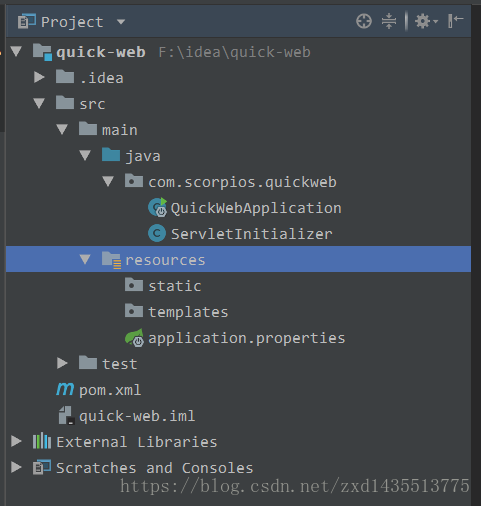Expand the test folder
The height and width of the screenshot is (506, 481).
[62, 363]
